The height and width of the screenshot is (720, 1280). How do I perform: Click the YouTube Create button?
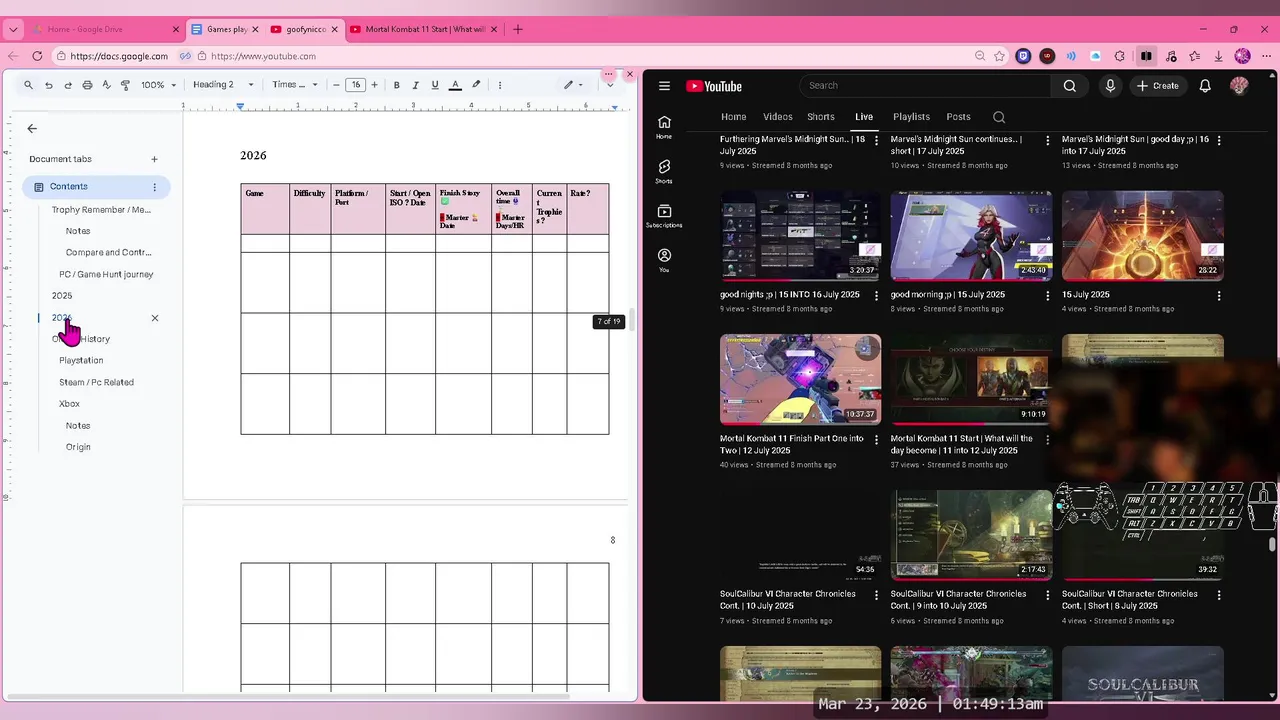(x=1158, y=86)
